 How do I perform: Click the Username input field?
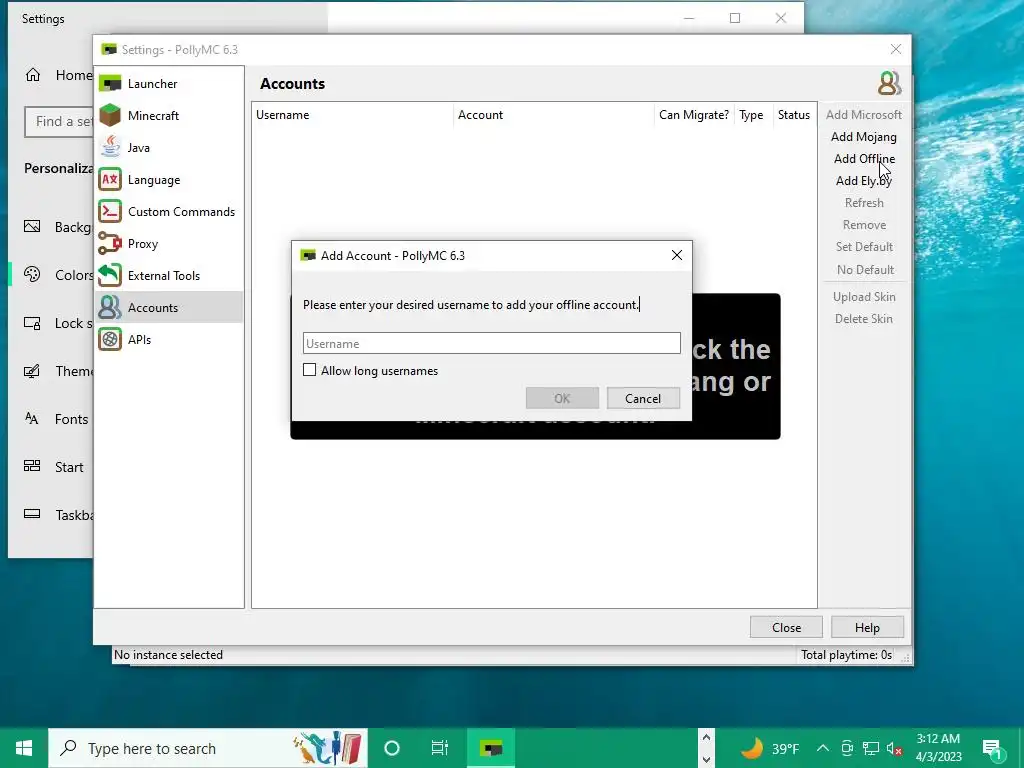492,344
